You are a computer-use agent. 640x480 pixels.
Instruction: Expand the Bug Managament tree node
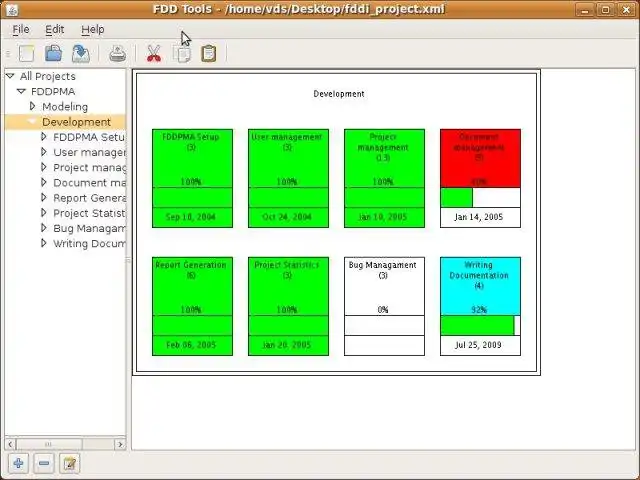(44, 228)
